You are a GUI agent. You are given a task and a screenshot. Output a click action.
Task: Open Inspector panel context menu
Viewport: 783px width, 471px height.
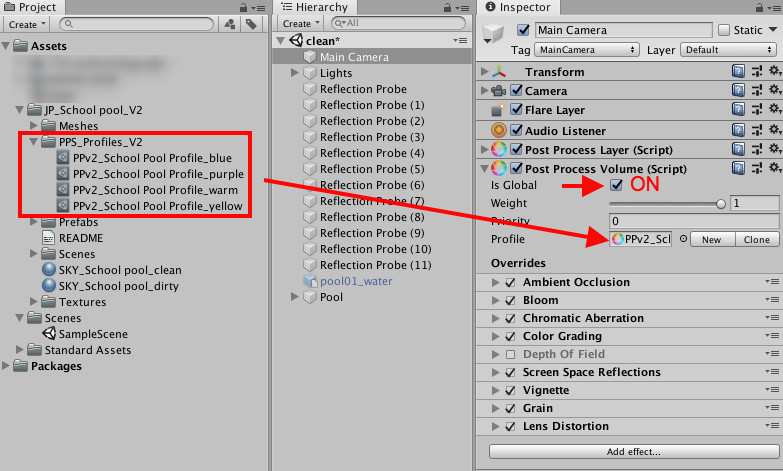(x=774, y=8)
